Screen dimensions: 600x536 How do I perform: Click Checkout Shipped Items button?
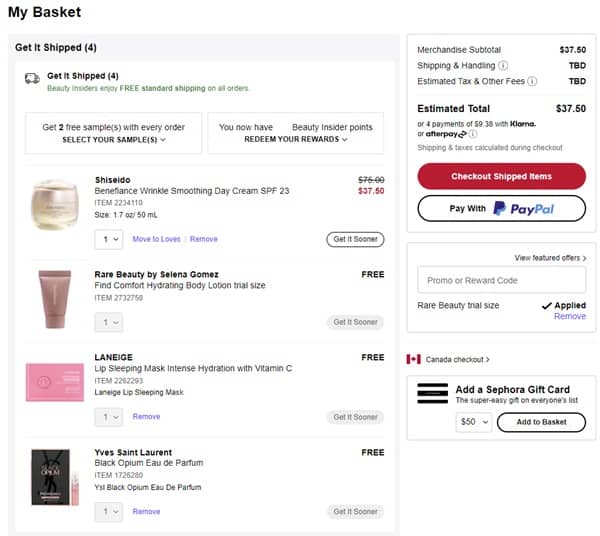tap(501, 176)
